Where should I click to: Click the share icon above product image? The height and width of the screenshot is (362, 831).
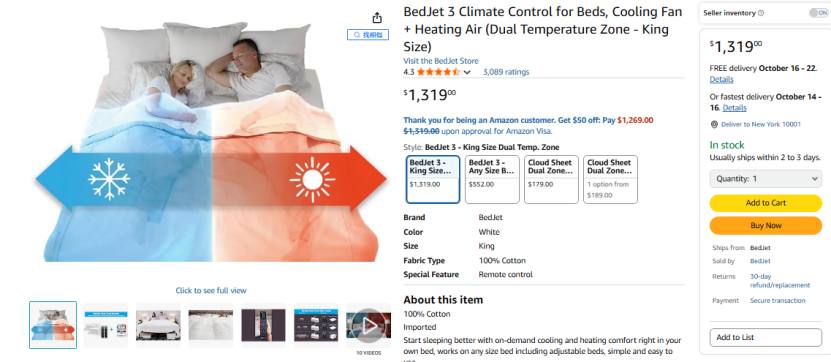377,17
